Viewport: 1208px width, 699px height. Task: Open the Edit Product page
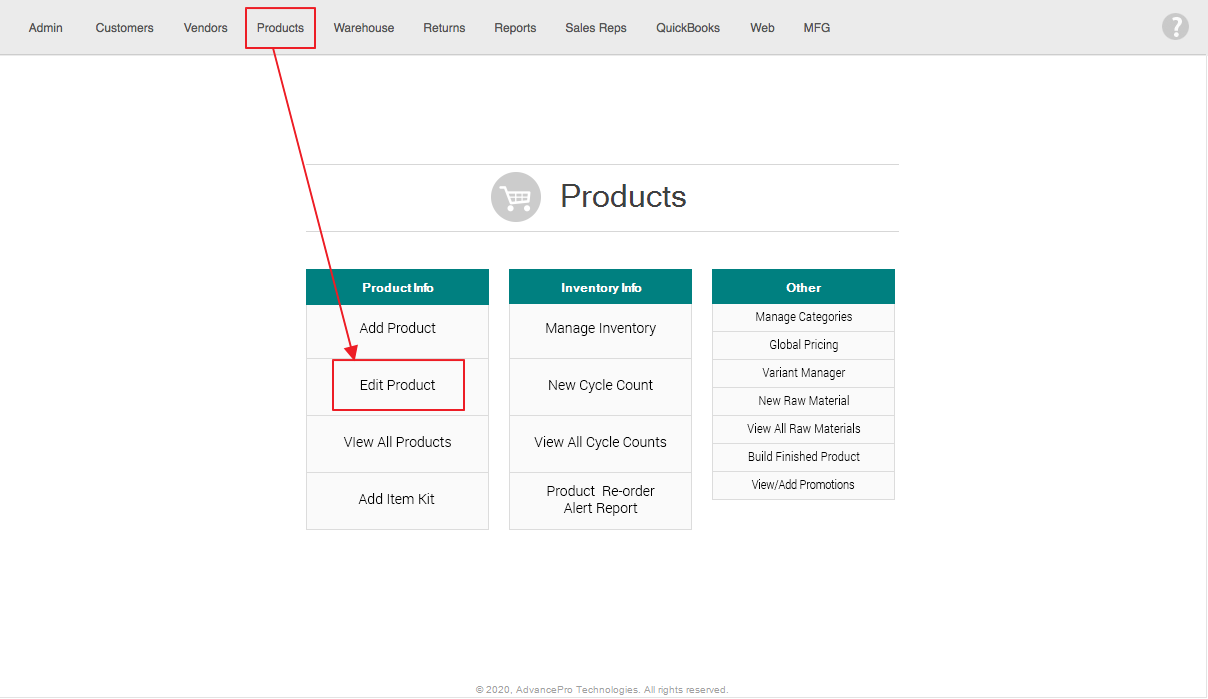(x=398, y=385)
